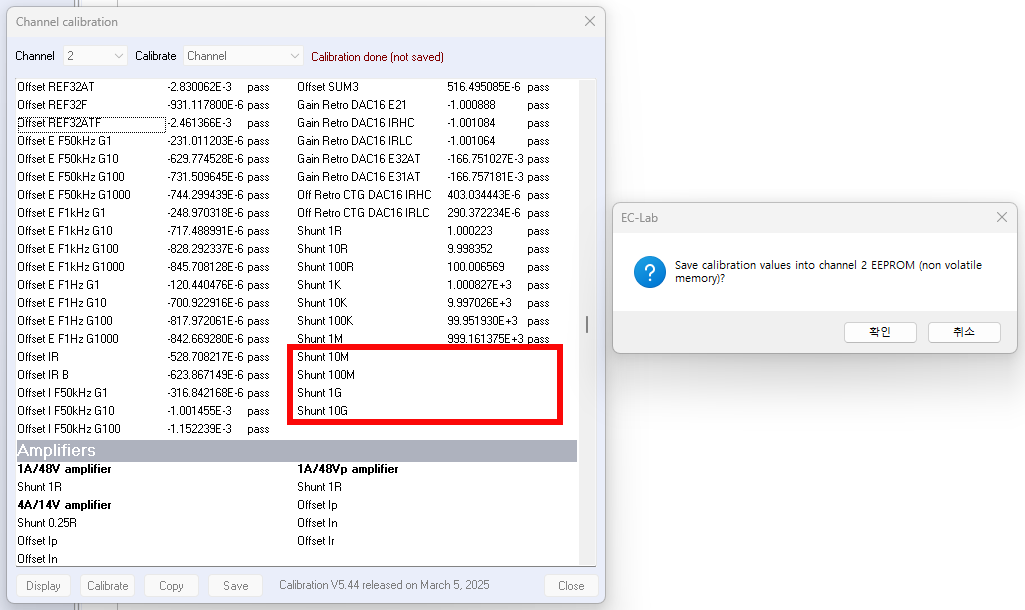1025x610 pixels.
Task: Click the Close button at bottom
Action: coord(571,586)
